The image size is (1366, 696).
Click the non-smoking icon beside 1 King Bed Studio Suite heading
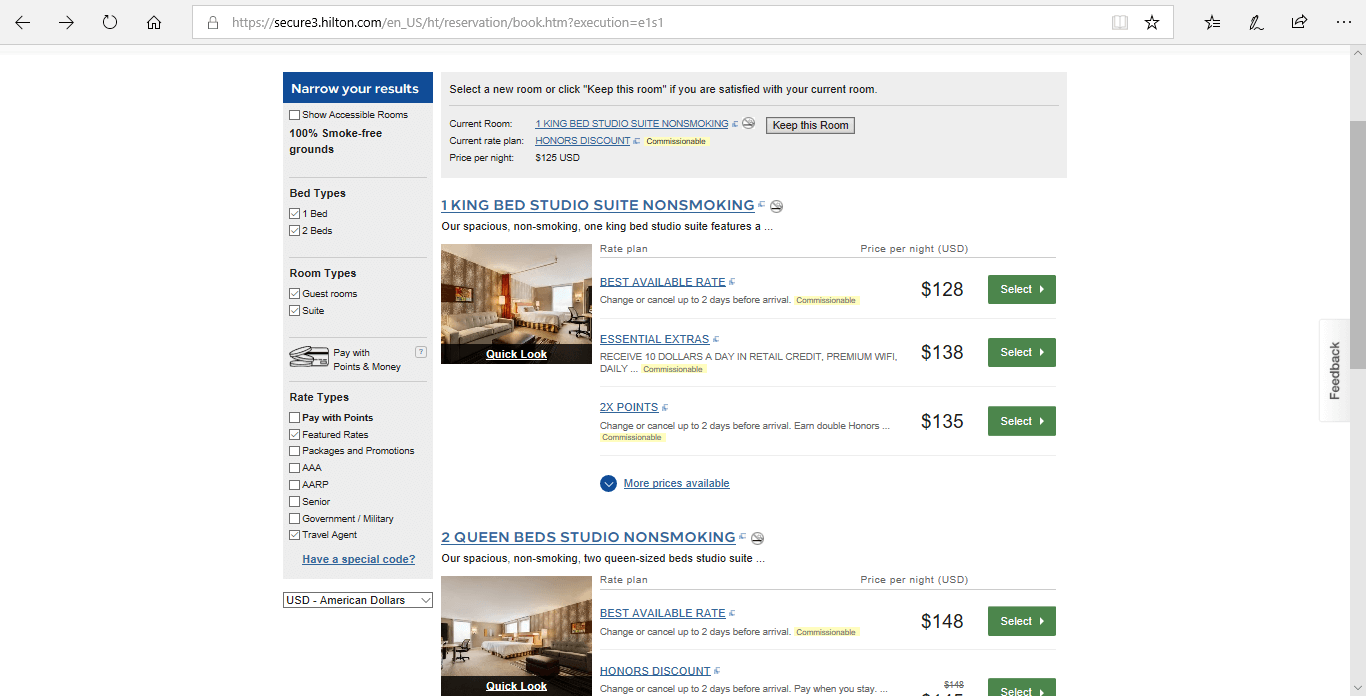click(x=777, y=206)
